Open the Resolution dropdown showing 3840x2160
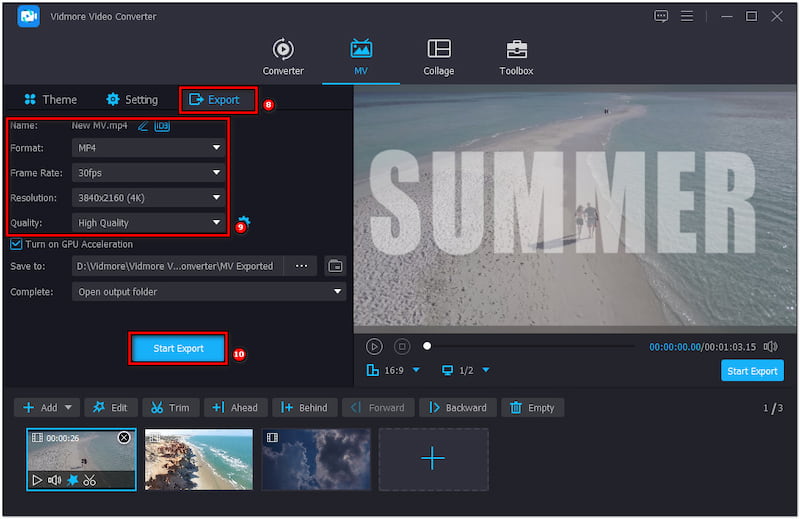The height and width of the screenshot is (519, 800). (x=148, y=198)
